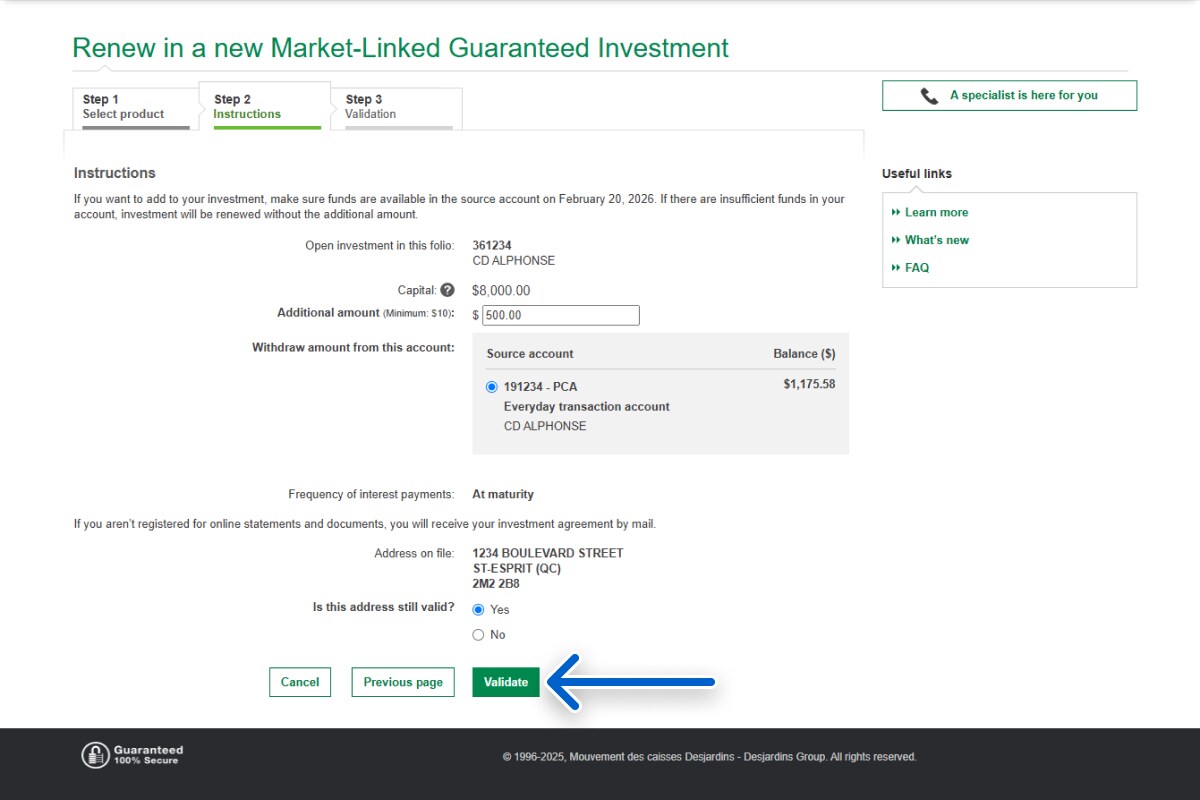This screenshot has height=800, width=1200.
Task: Focus the Additional amount input field
Action: 560,315
